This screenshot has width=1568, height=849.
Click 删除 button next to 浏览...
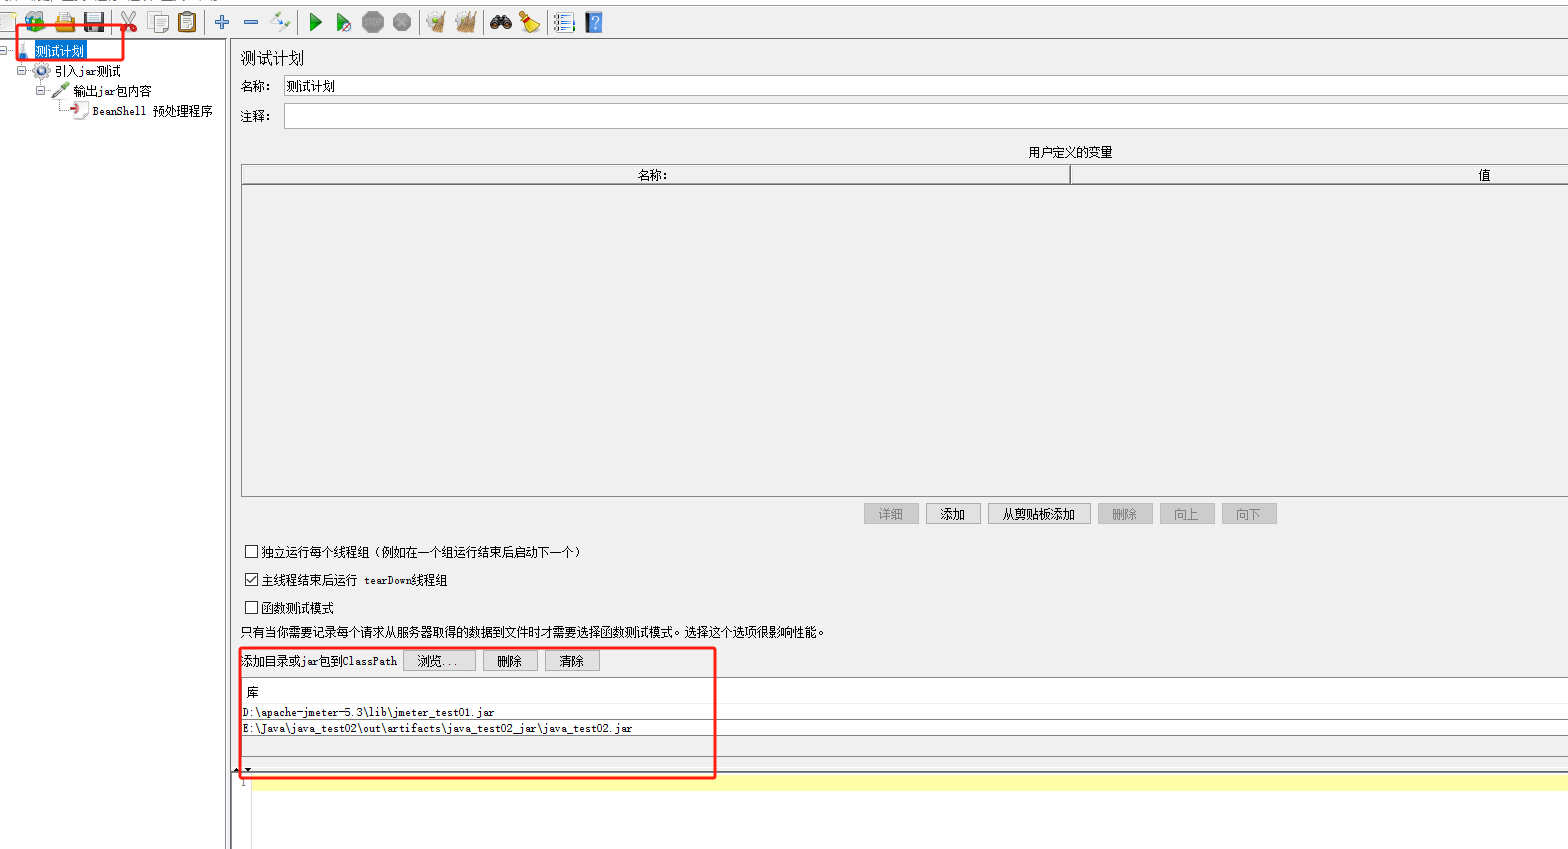[x=510, y=661]
